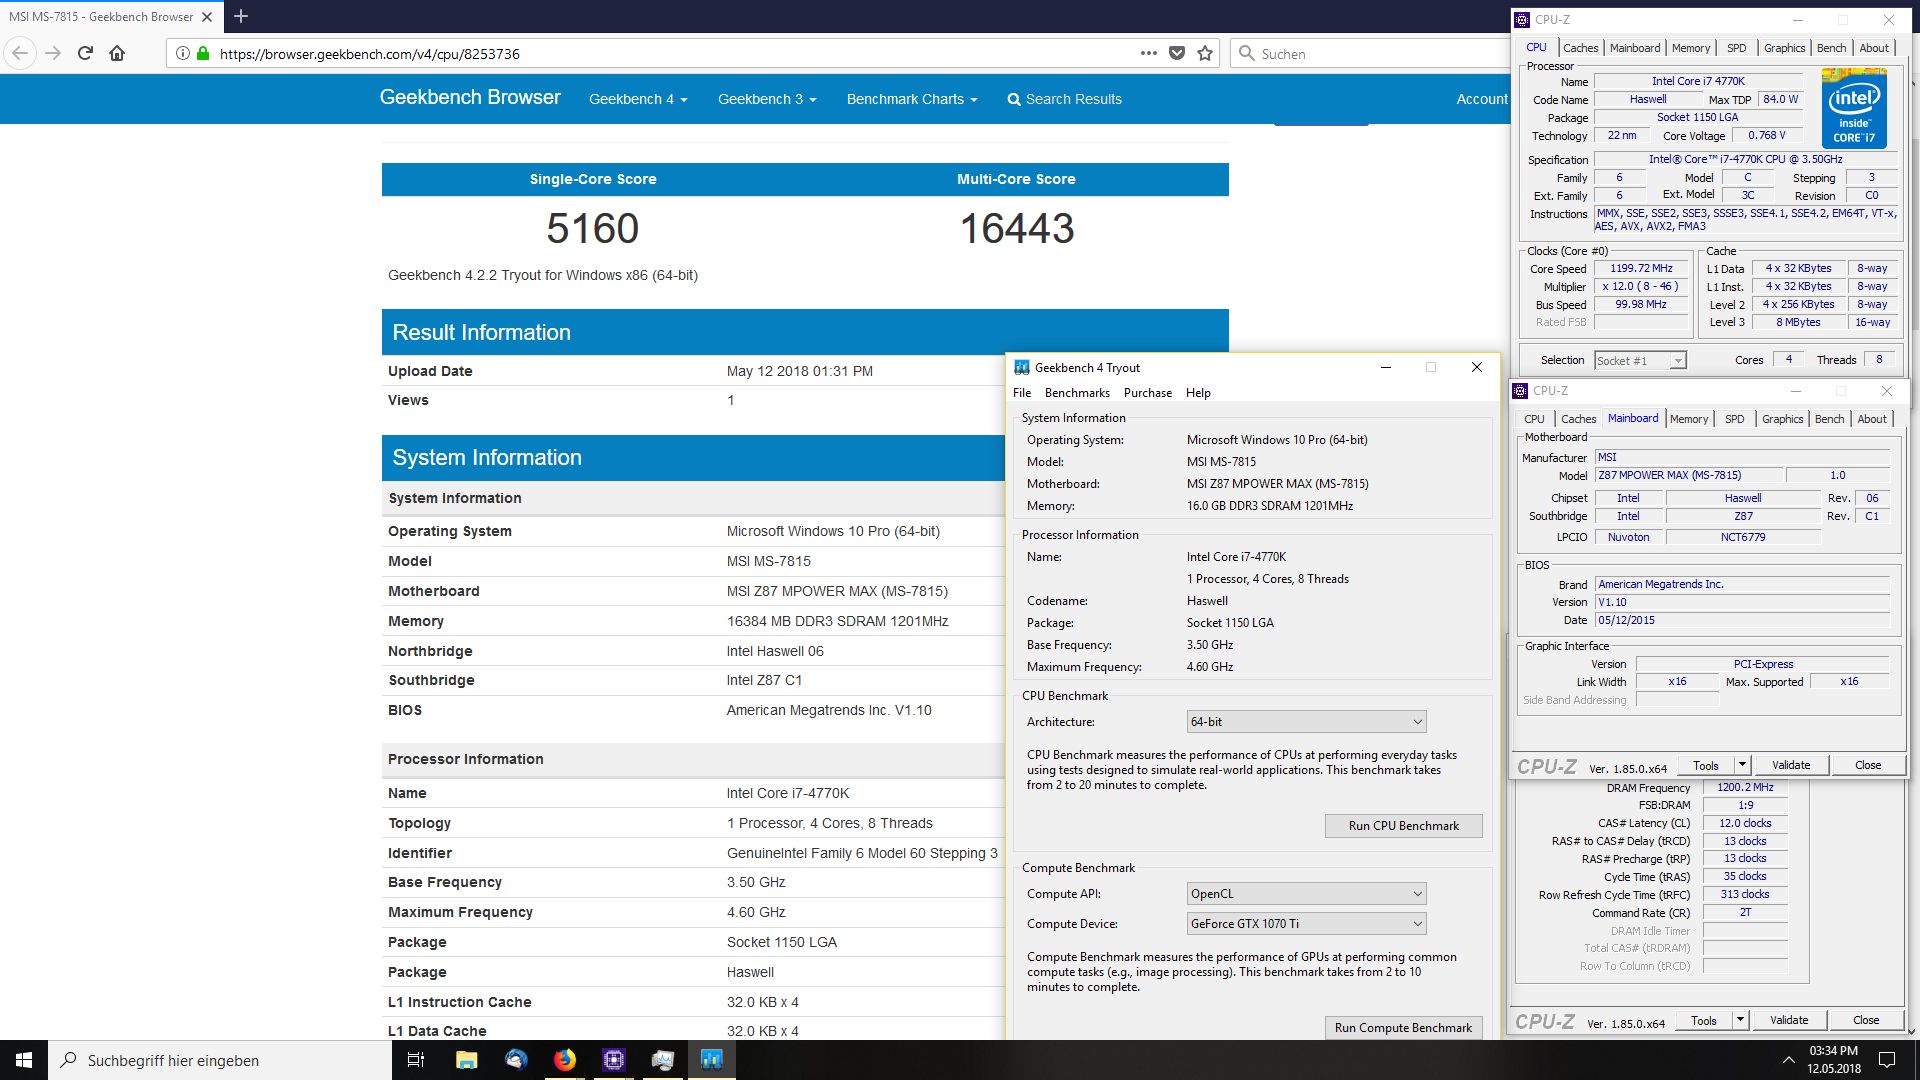
Task: Click the search magnifier in Suchen box
Action: point(1246,53)
